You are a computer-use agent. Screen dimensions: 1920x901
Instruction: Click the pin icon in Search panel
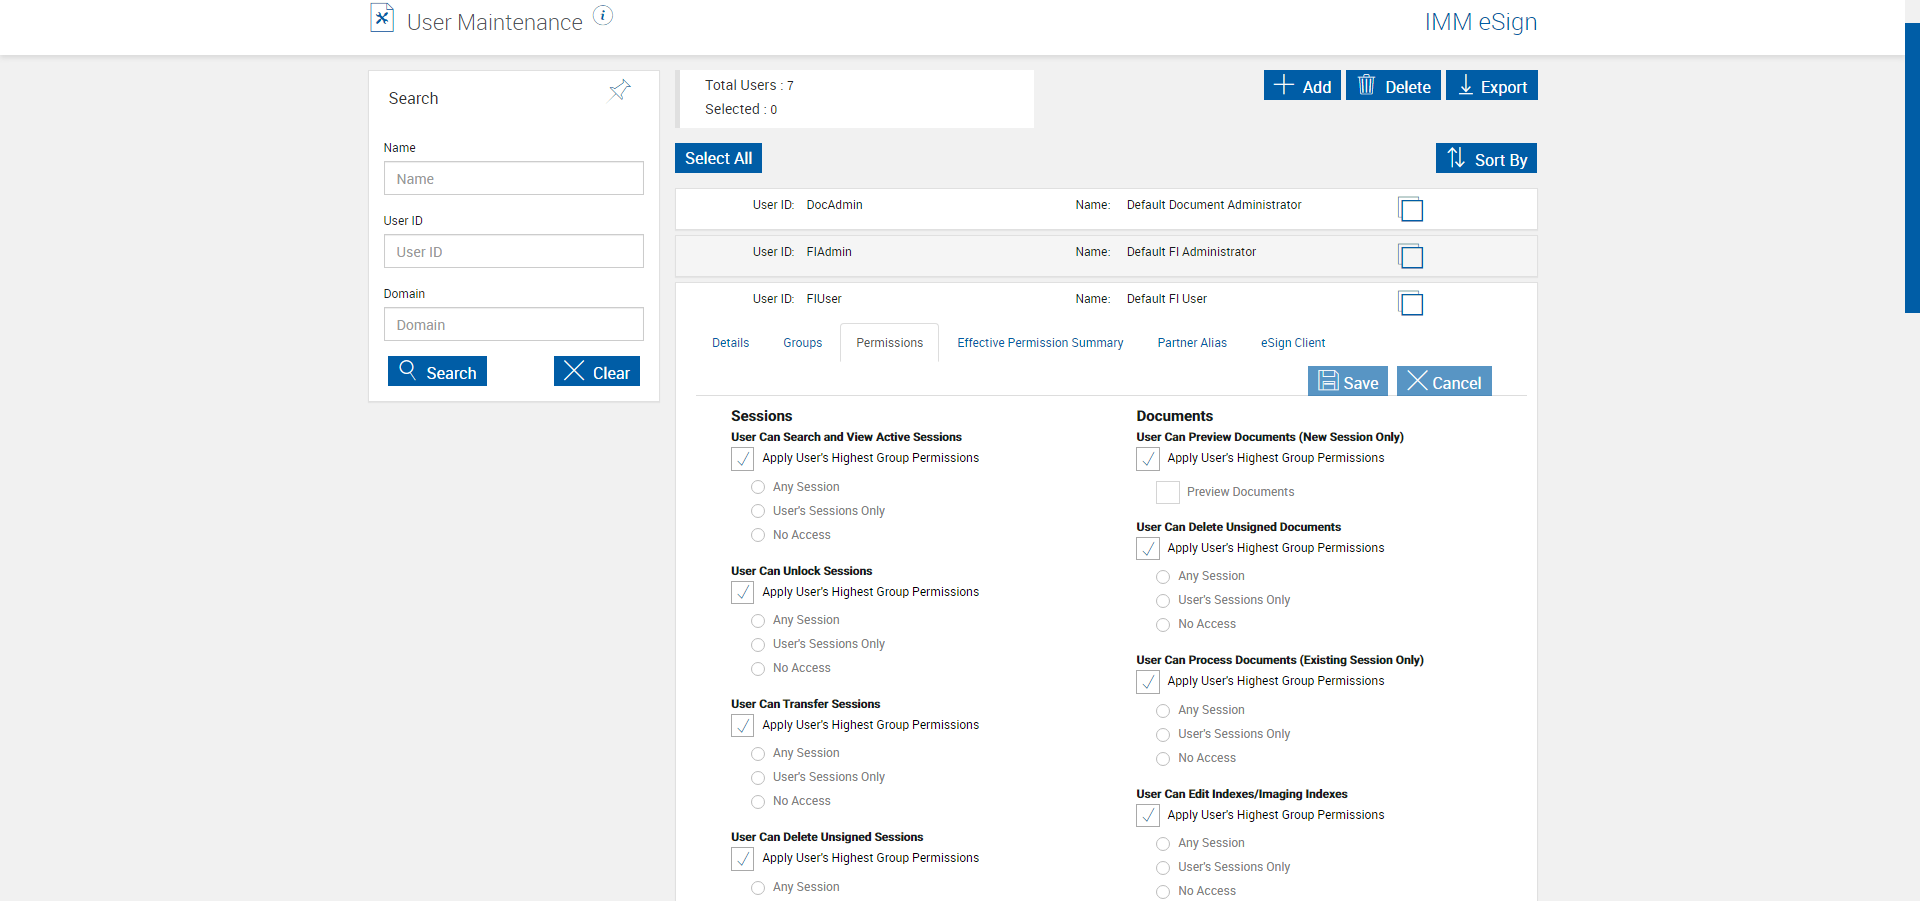(x=620, y=91)
